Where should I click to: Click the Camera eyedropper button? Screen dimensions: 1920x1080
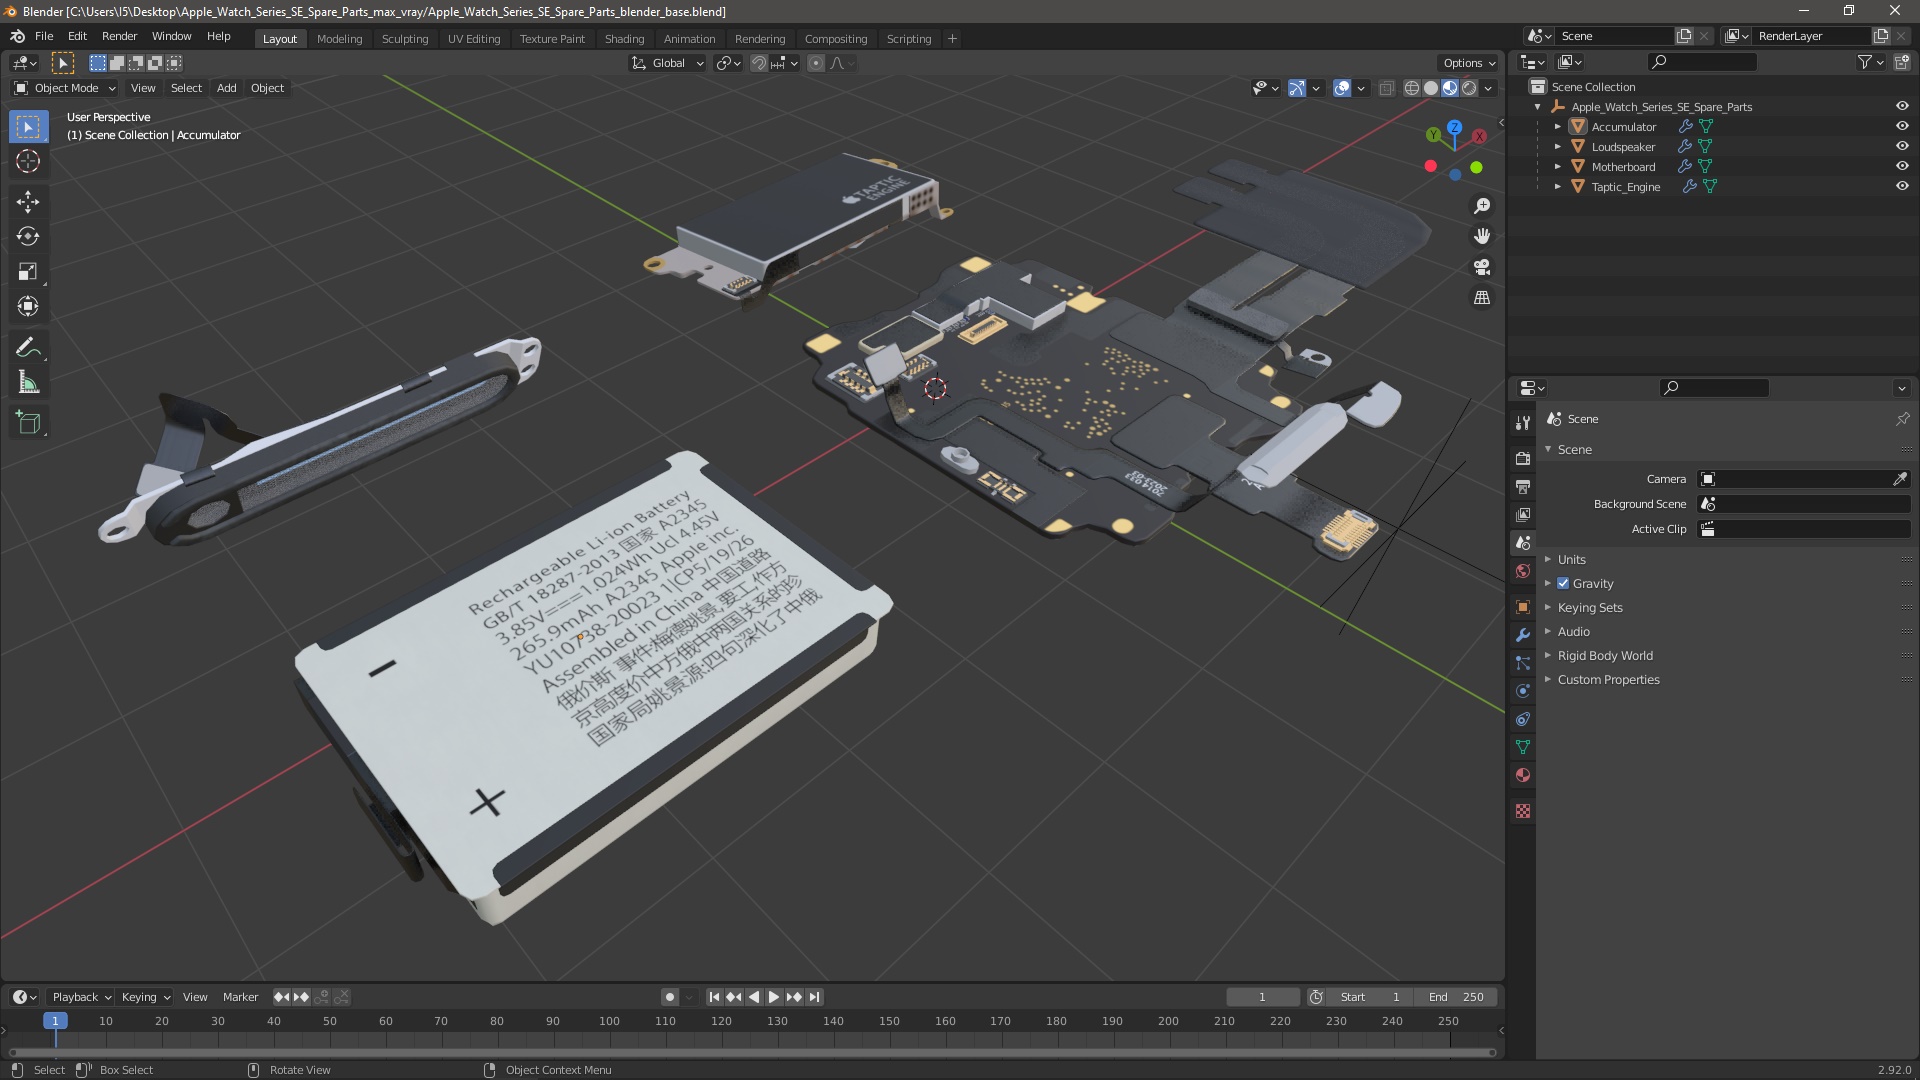pyautogui.click(x=1899, y=479)
